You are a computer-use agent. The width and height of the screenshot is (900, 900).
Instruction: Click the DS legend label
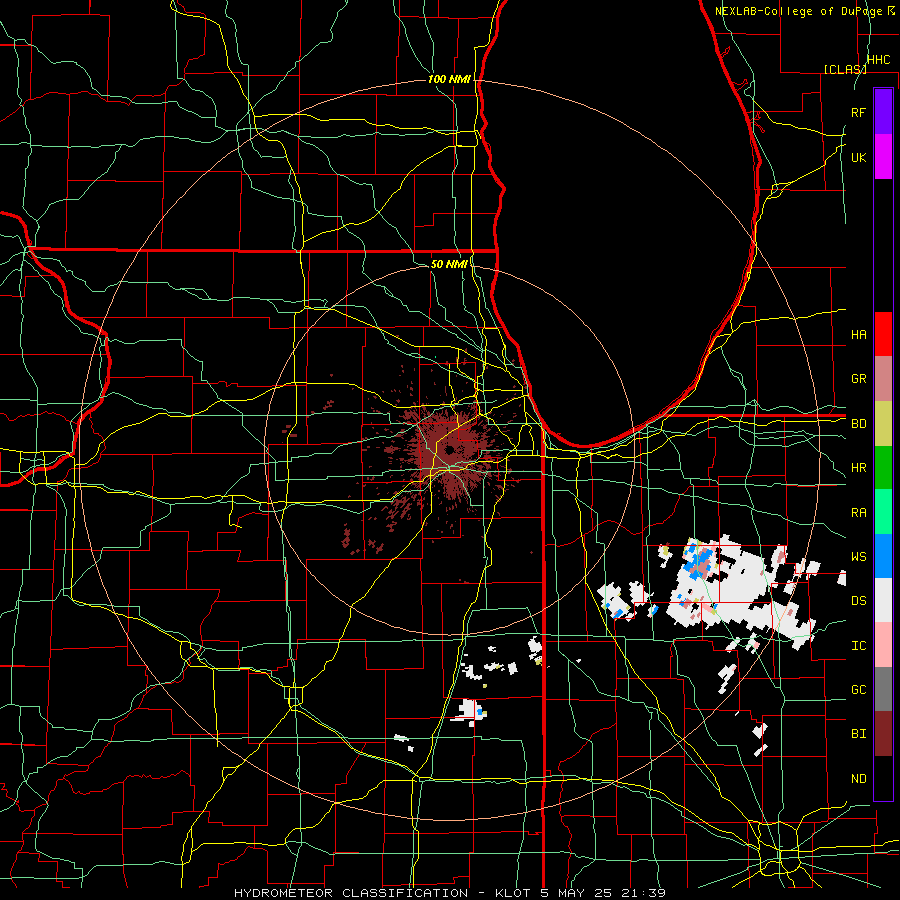(x=858, y=600)
